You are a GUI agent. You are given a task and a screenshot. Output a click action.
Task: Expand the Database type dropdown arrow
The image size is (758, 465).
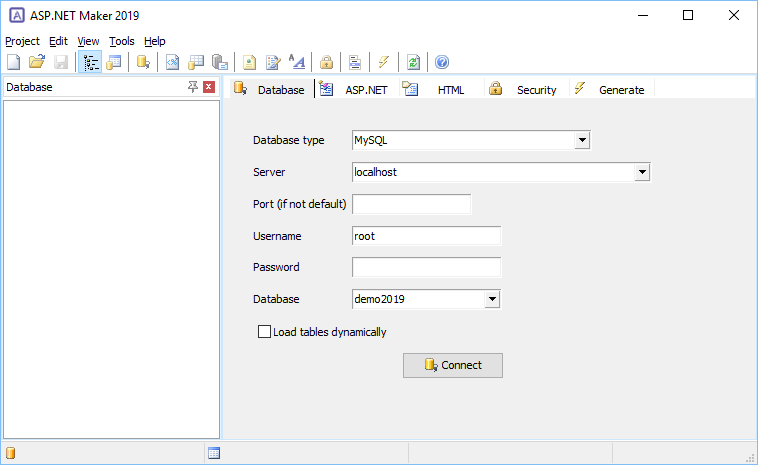pyautogui.click(x=582, y=140)
